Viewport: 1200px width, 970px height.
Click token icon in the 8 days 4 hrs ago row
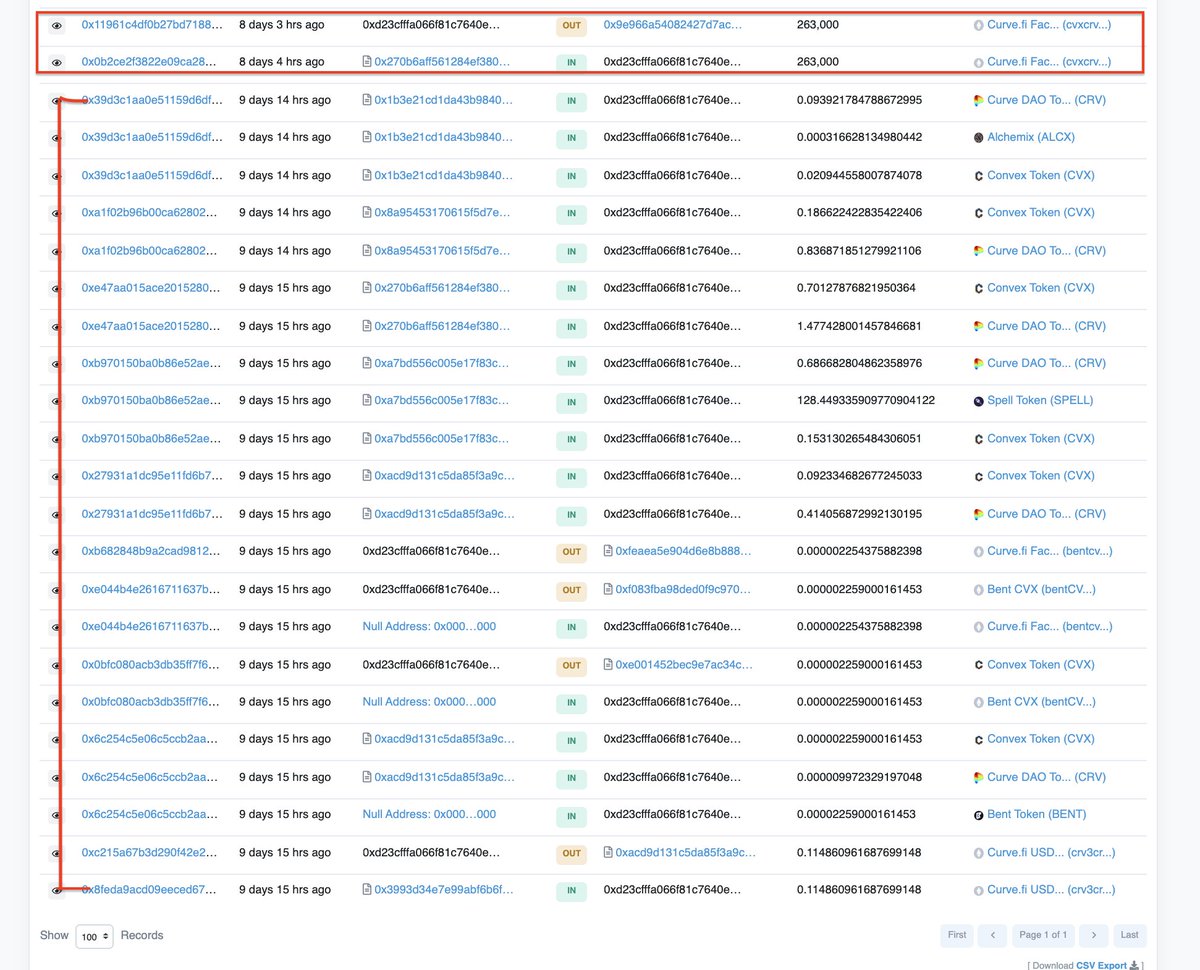(979, 62)
